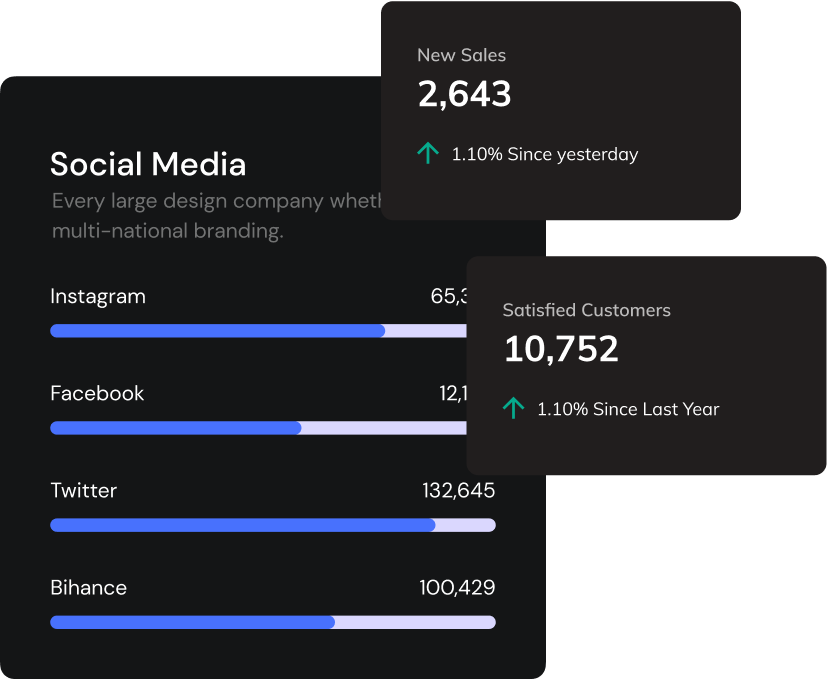The height and width of the screenshot is (679, 827).
Task: Click the New Sales card title
Action: (461, 55)
